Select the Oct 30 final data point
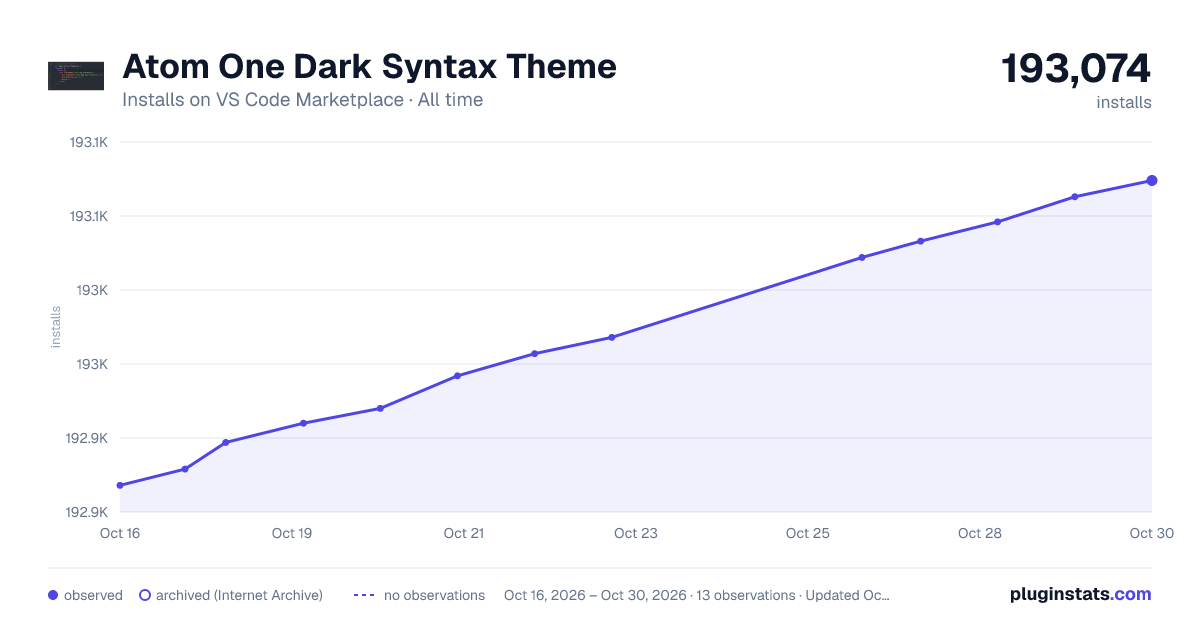Image resolution: width=1200 pixels, height=630 pixels. (1152, 180)
